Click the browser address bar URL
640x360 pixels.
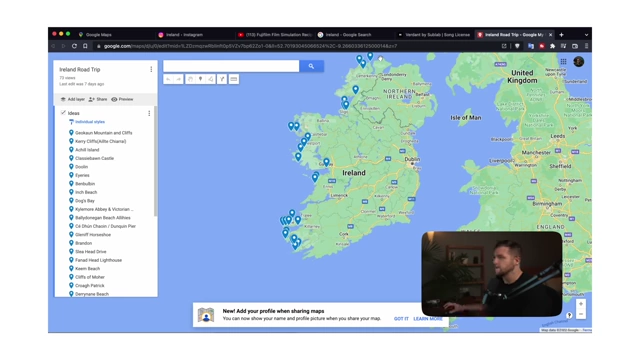[x=250, y=46]
